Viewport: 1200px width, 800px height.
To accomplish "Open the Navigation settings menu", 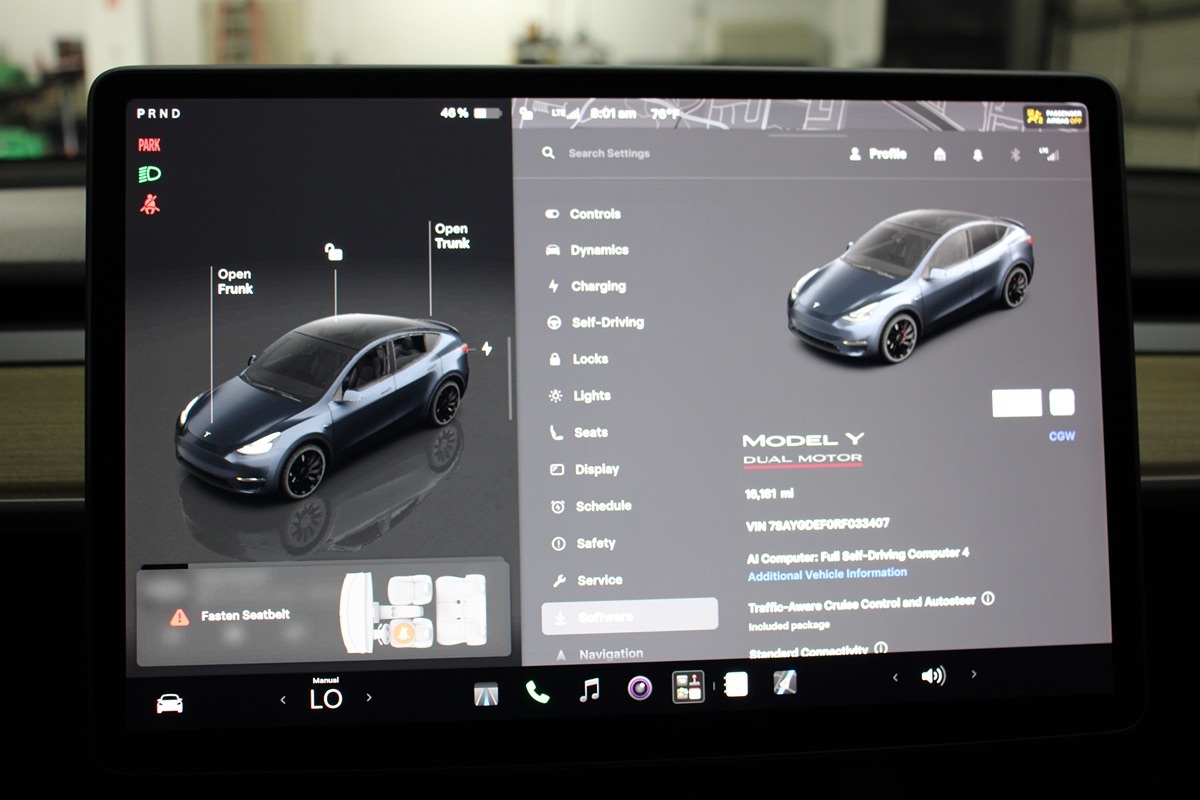I will [x=598, y=654].
